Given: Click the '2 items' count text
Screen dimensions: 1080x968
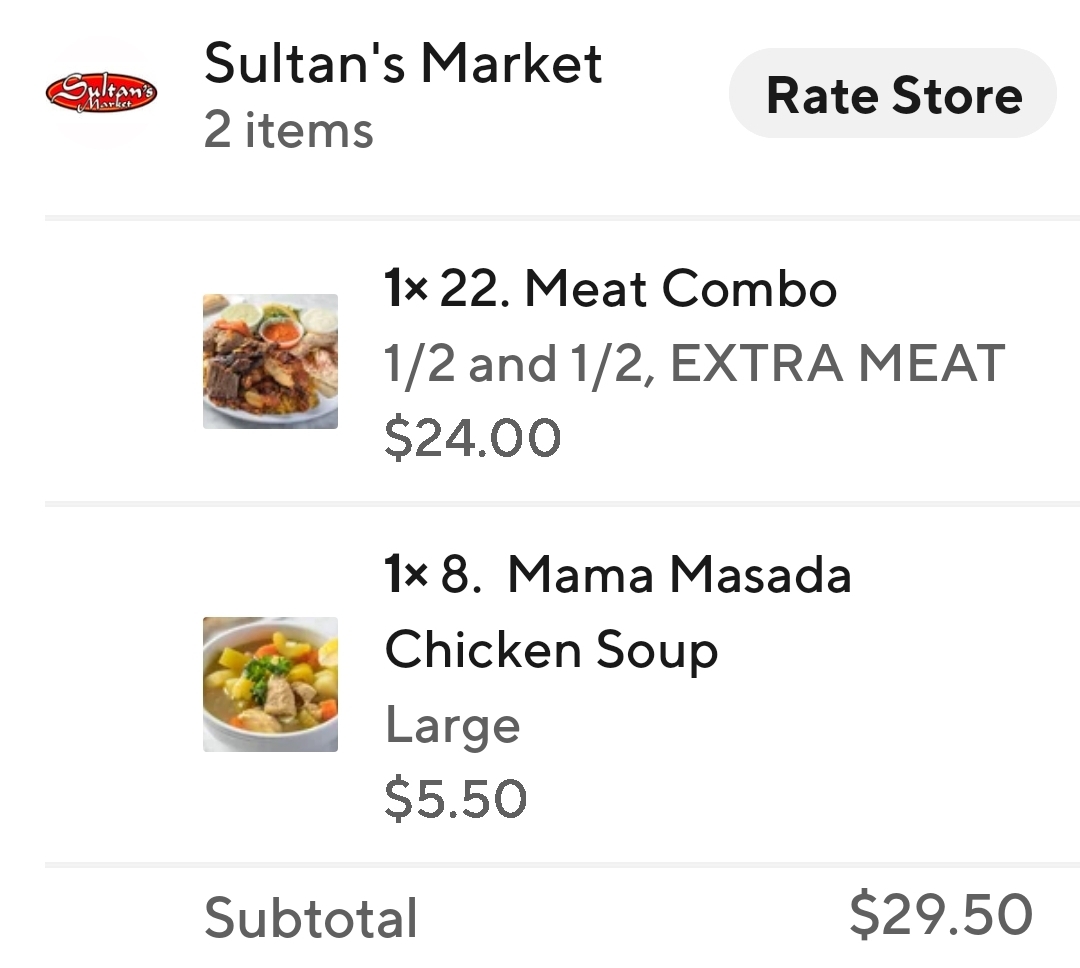Looking at the screenshot, I should (289, 130).
